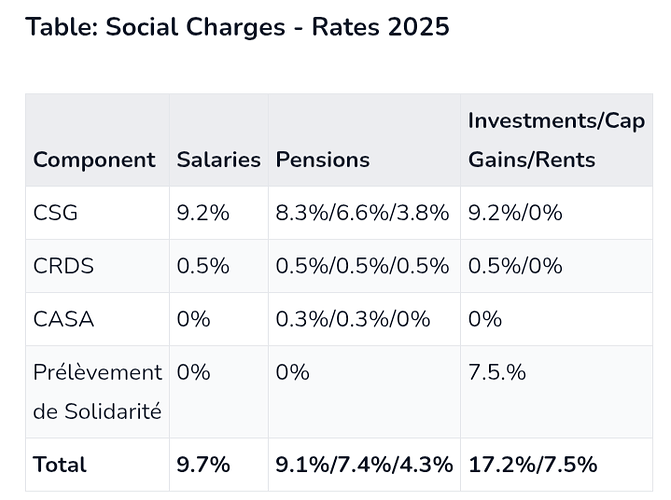The width and height of the screenshot is (671, 500).
Task: Click the table title 'Social Charges - Rates 2025'
Action: click(237, 27)
